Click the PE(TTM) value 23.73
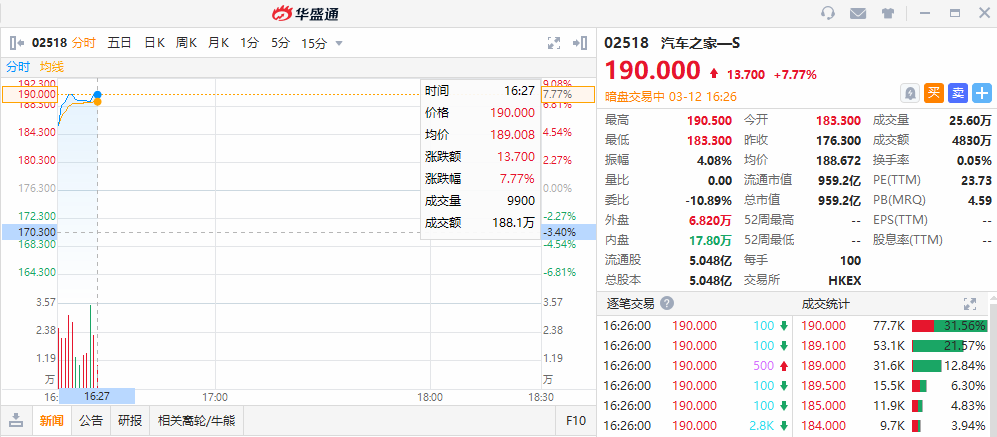The height and width of the screenshot is (437, 997). [x=976, y=181]
